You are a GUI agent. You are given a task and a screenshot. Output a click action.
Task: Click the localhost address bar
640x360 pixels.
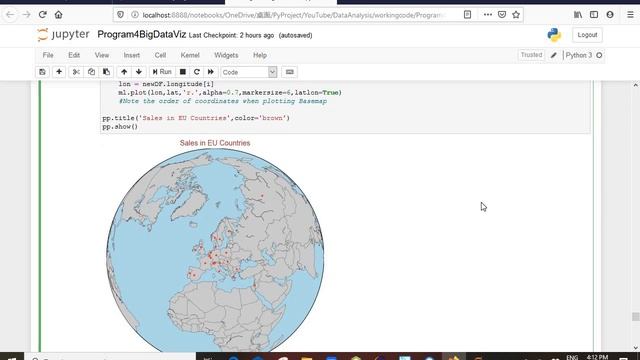(293, 15)
